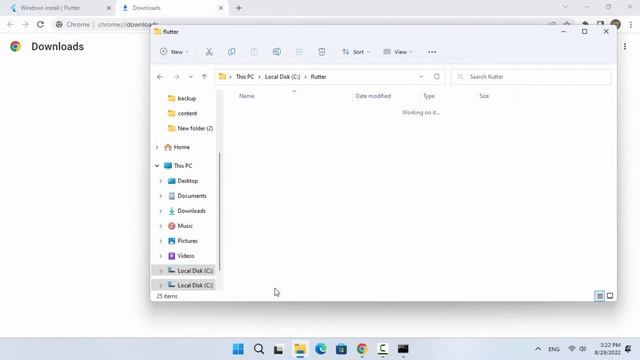Expand the Downloads tree node
640x360 pixels.
160,211
